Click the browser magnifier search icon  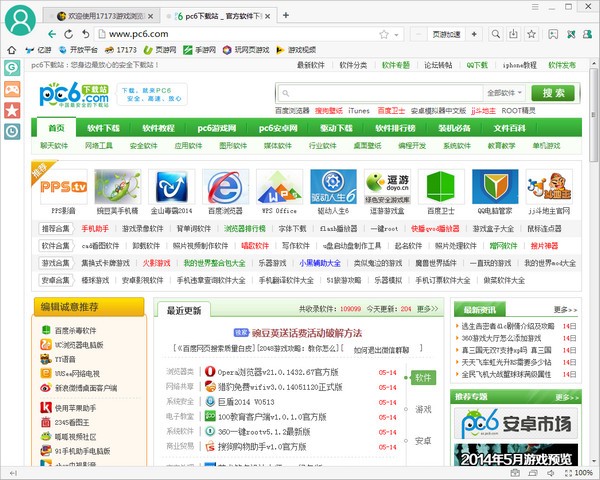(496, 34)
